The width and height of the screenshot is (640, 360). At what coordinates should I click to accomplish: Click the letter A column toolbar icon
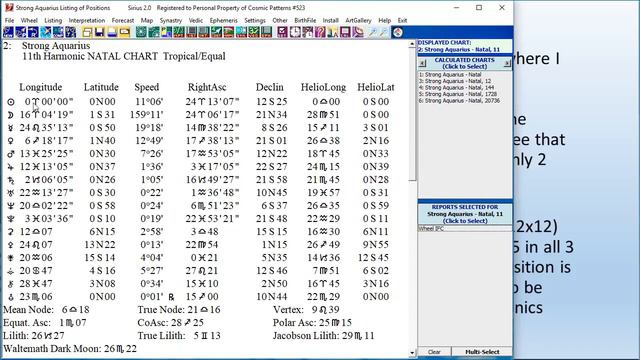[333, 32]
